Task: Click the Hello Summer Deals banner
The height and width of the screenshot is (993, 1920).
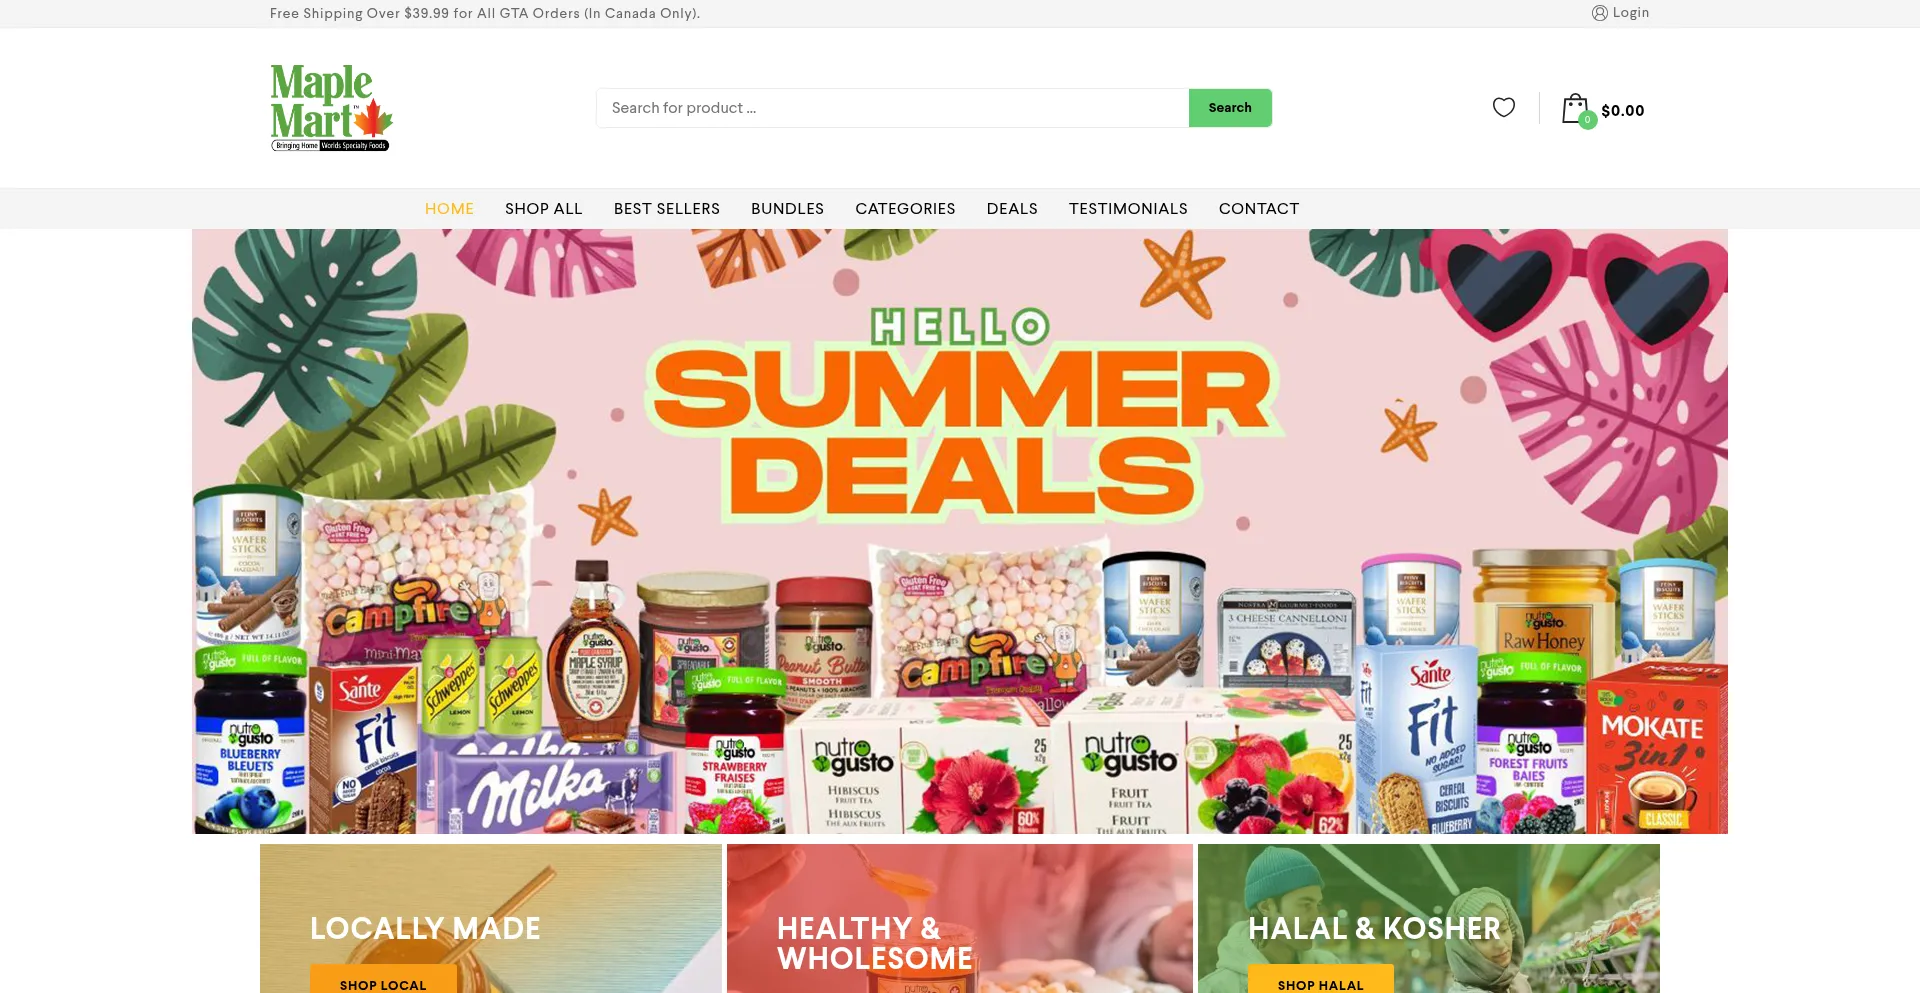Action: (x=960, y=531)
